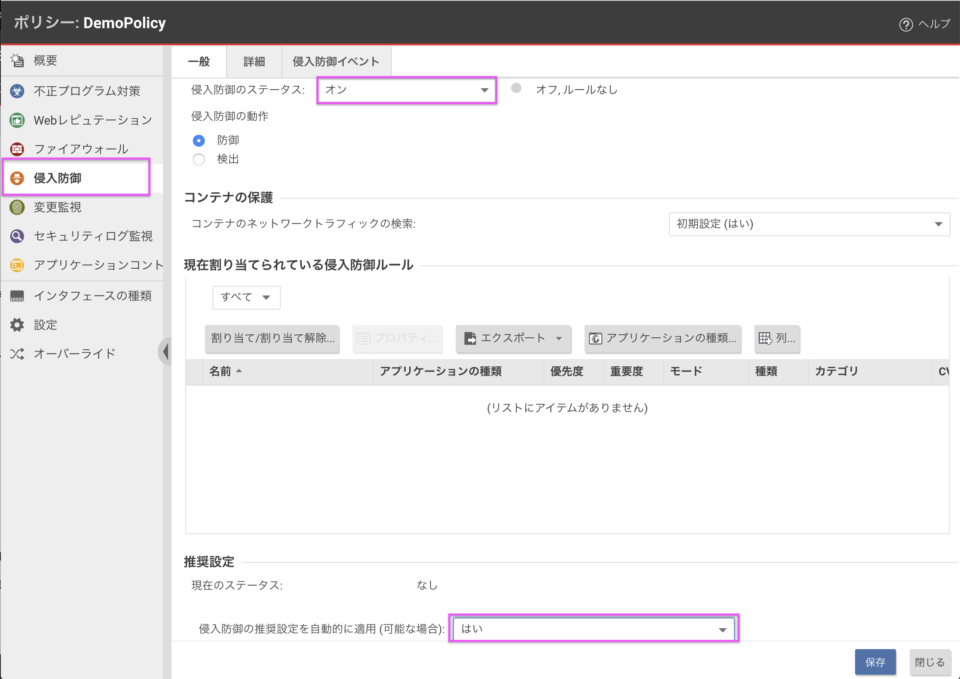Open the 変更監視 sidebar section
Screen dimensions: 960x679
[60, 207]
